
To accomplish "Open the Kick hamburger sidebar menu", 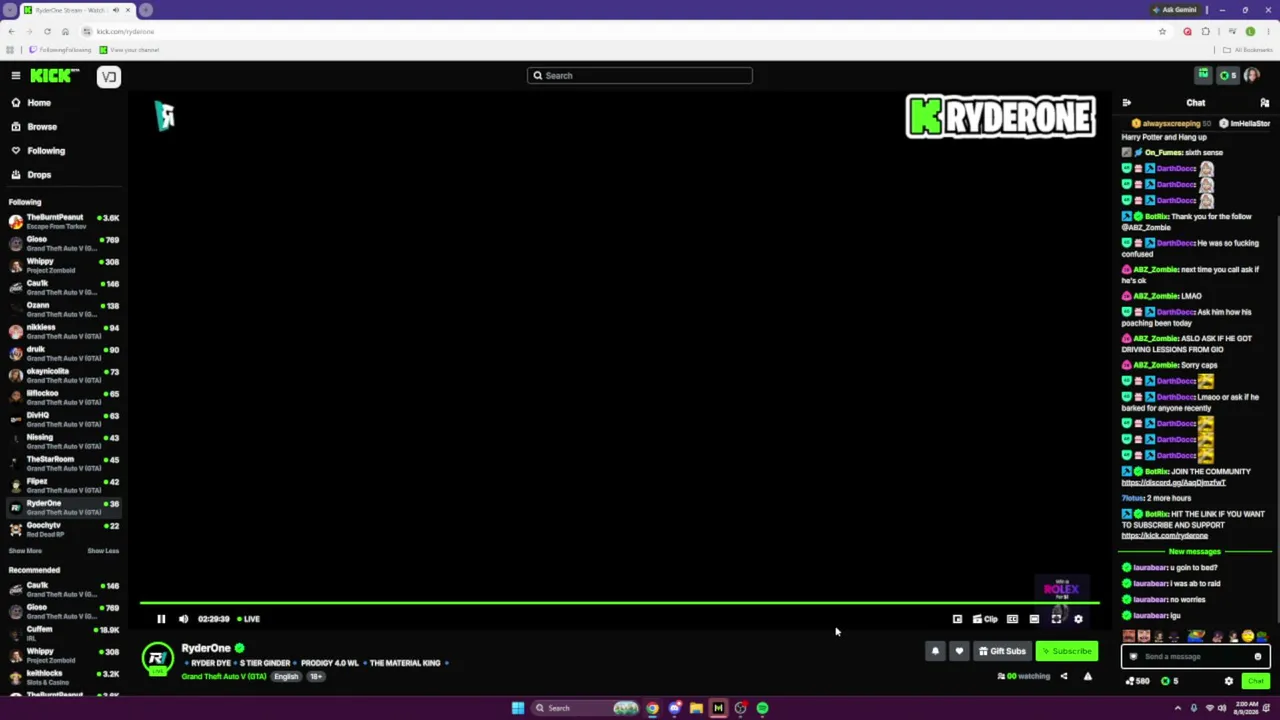I will (16, 76).
